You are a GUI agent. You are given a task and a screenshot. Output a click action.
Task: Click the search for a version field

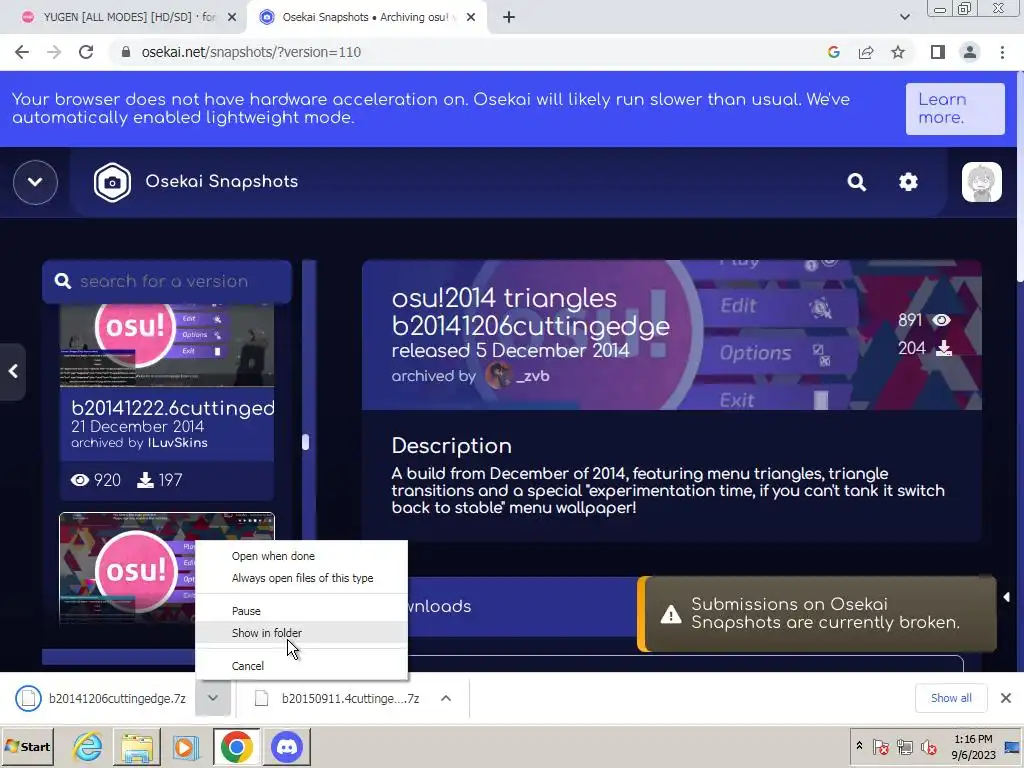167,281
